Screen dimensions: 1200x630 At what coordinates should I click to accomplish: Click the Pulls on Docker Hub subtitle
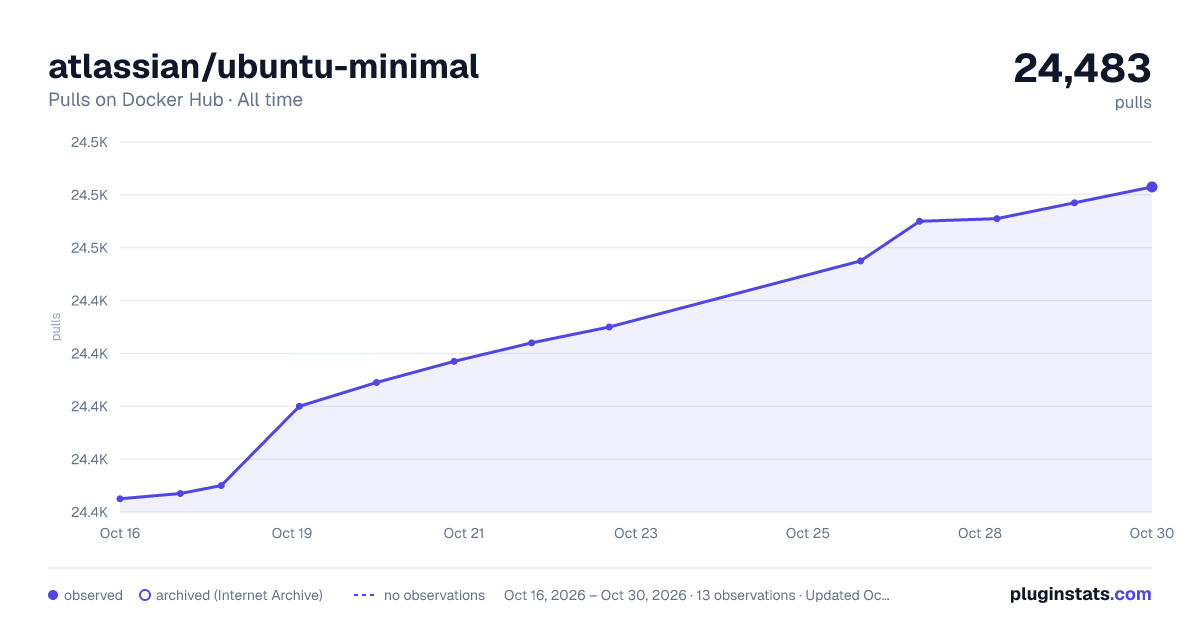[175, 100]
